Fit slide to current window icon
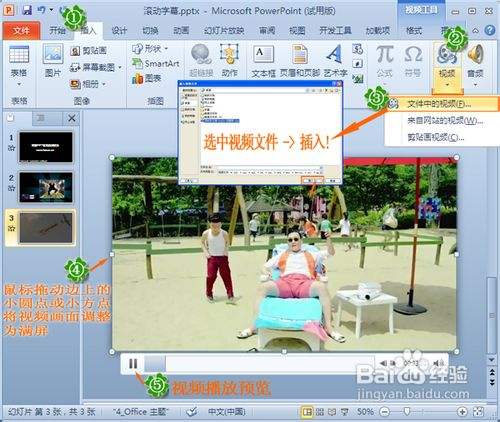 [x=478, y=412]
